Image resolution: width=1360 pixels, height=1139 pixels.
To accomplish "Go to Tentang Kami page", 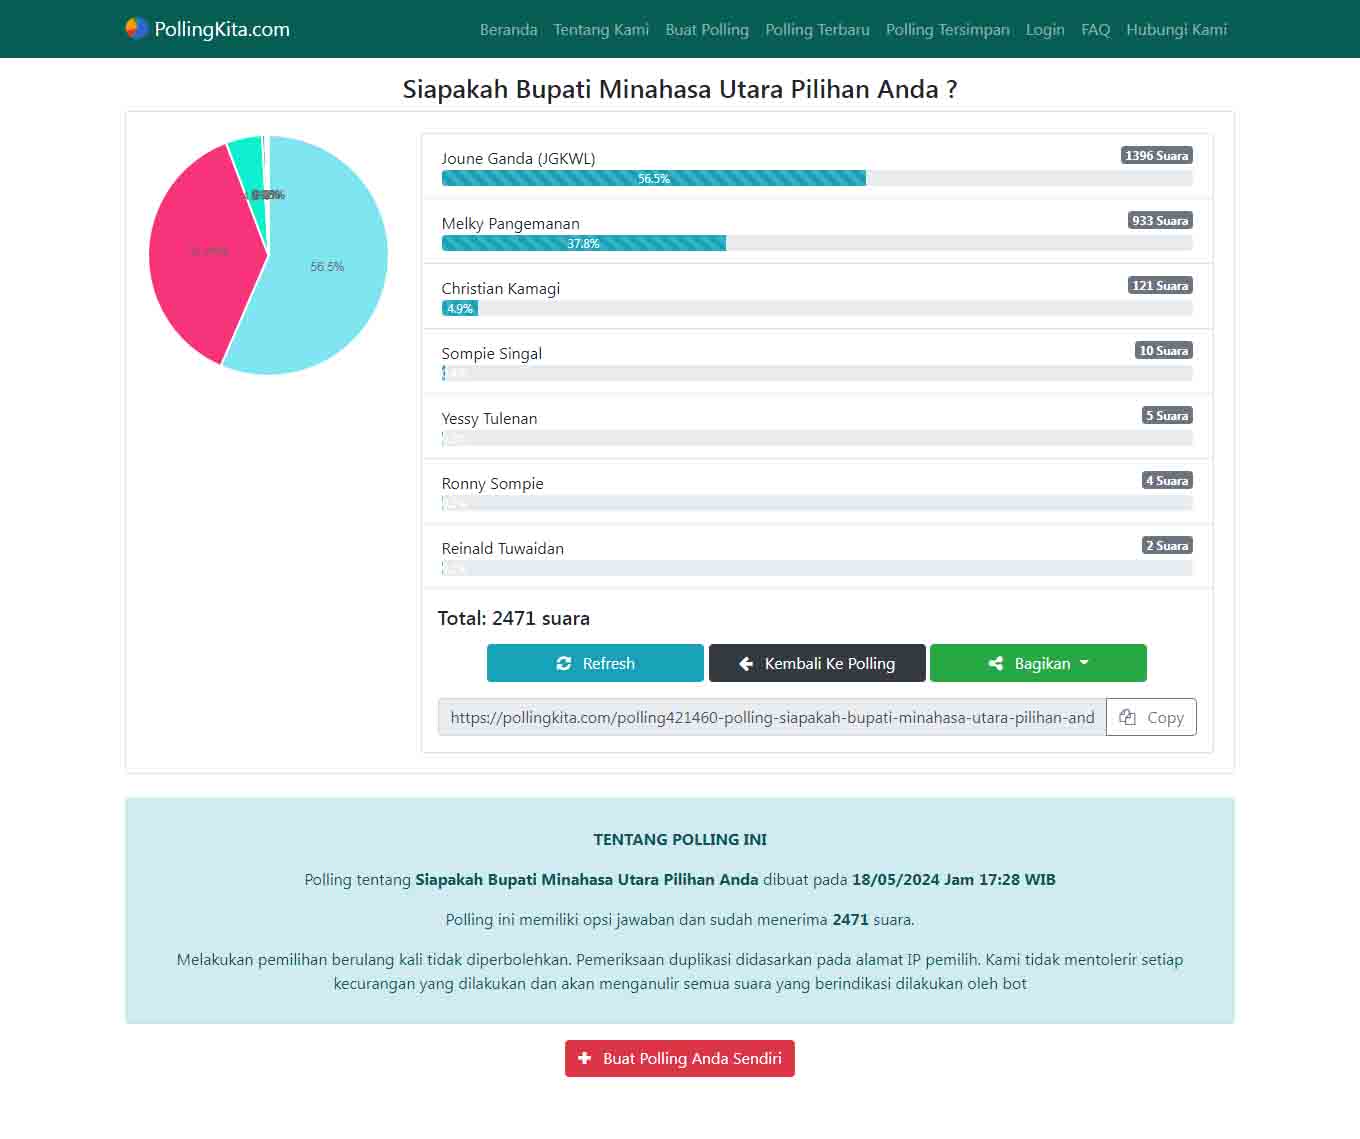I will 601,30.
